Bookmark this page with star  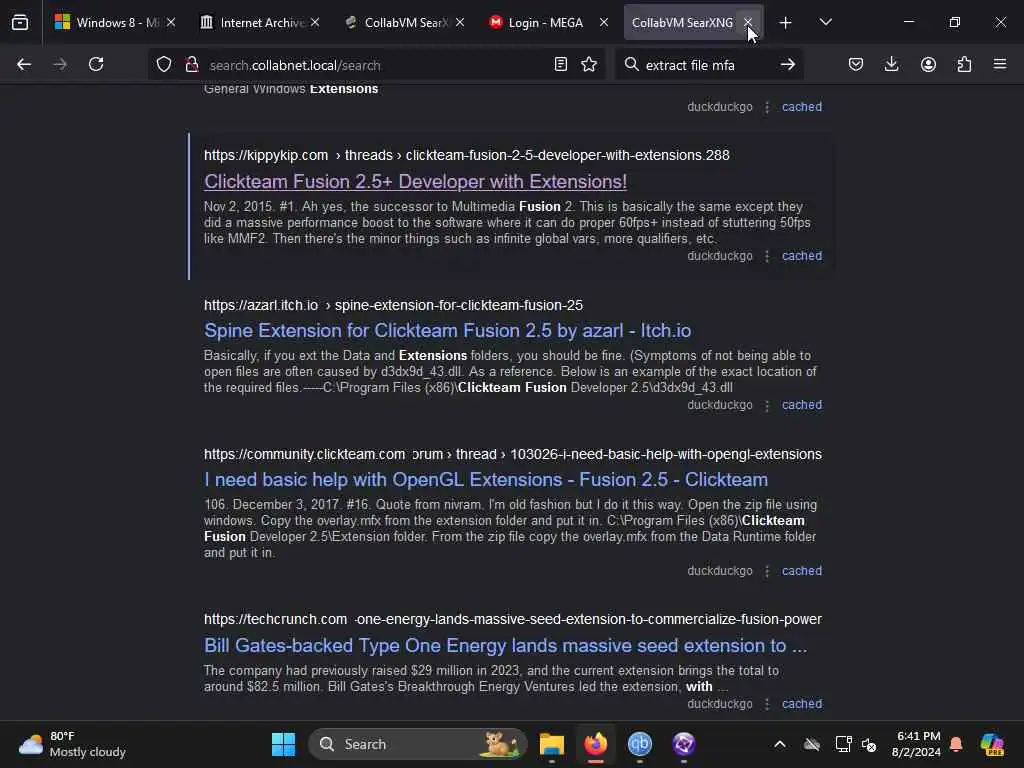pos(589,65)
